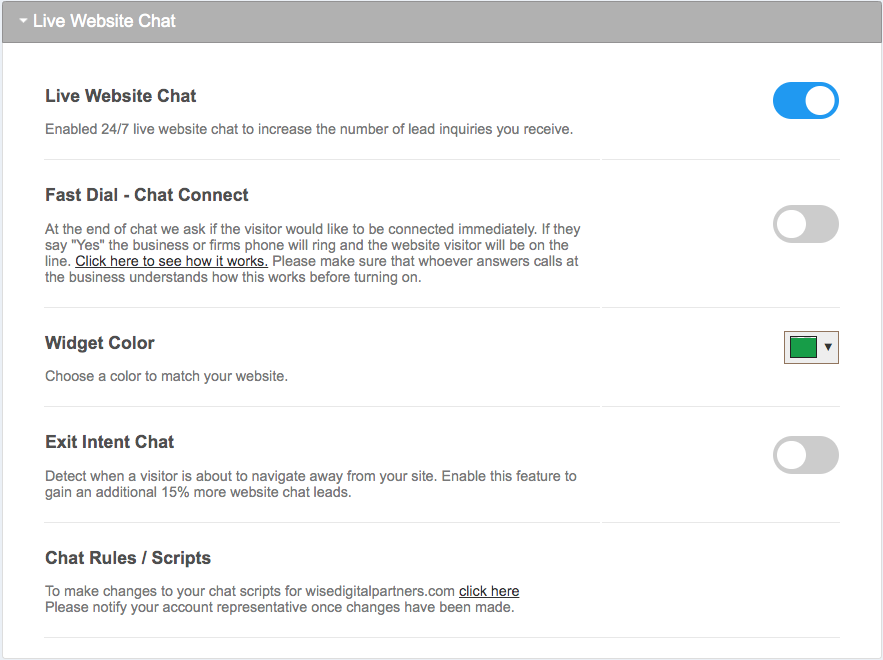Collapse the Live Website Chat panel triangle
Screen dimensions: 883x660
click(23, 20)
